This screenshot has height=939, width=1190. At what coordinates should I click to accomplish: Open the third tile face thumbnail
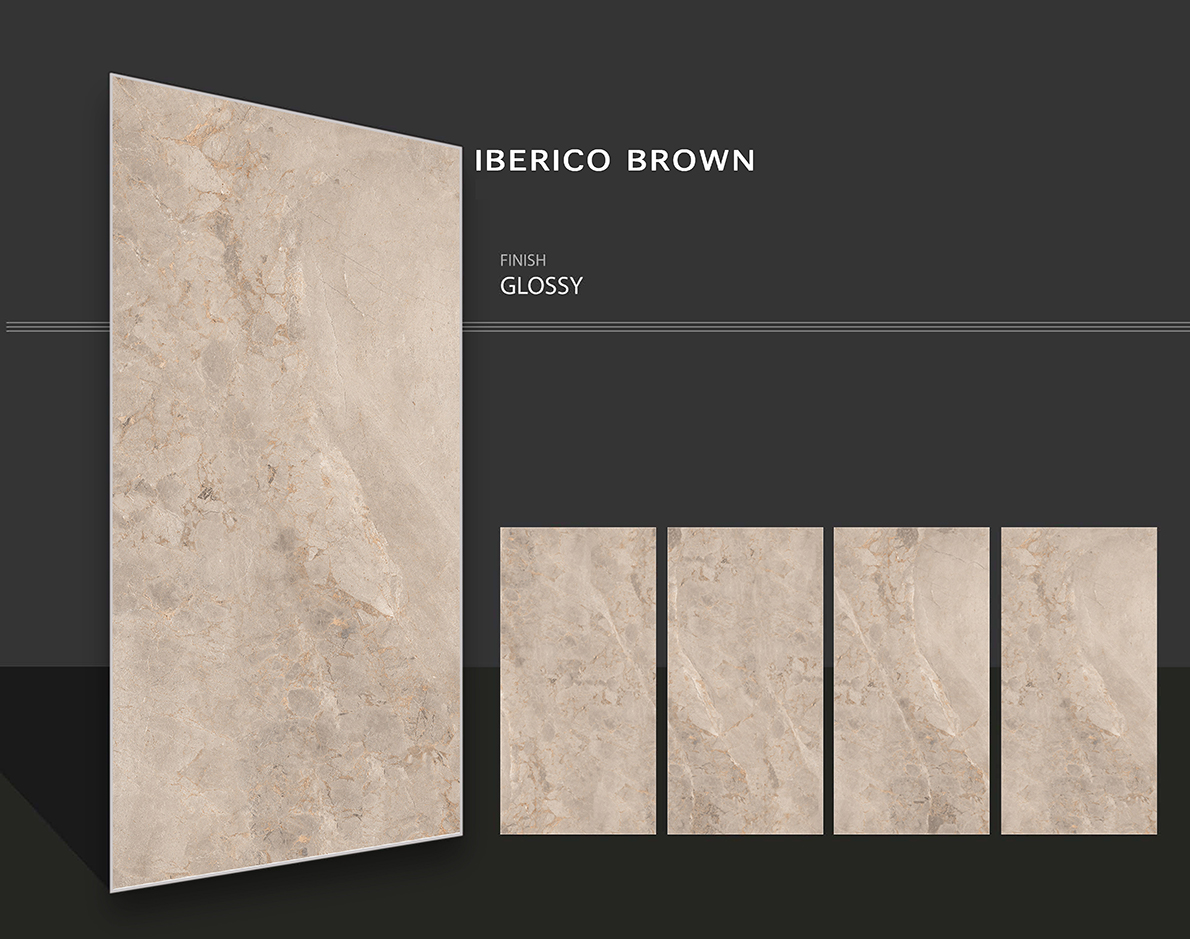click(x=911, y=681)
